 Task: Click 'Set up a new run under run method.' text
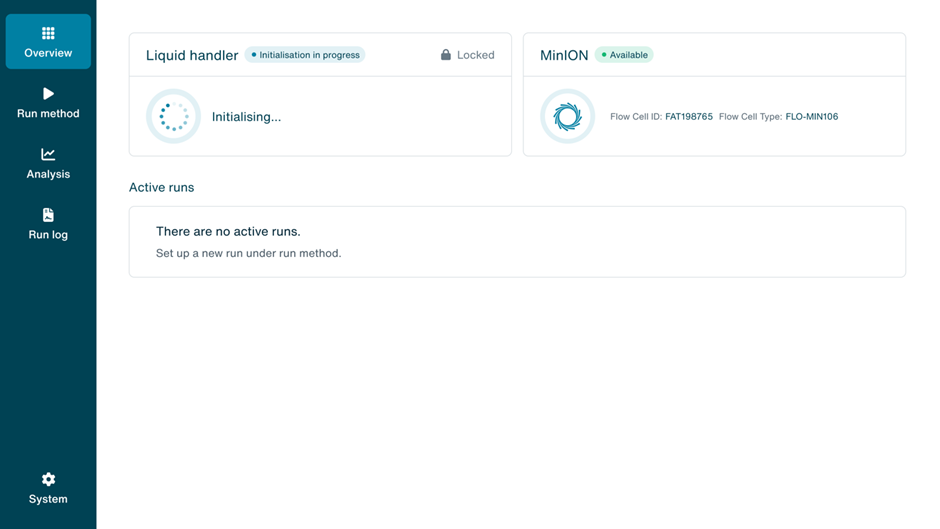248,253
